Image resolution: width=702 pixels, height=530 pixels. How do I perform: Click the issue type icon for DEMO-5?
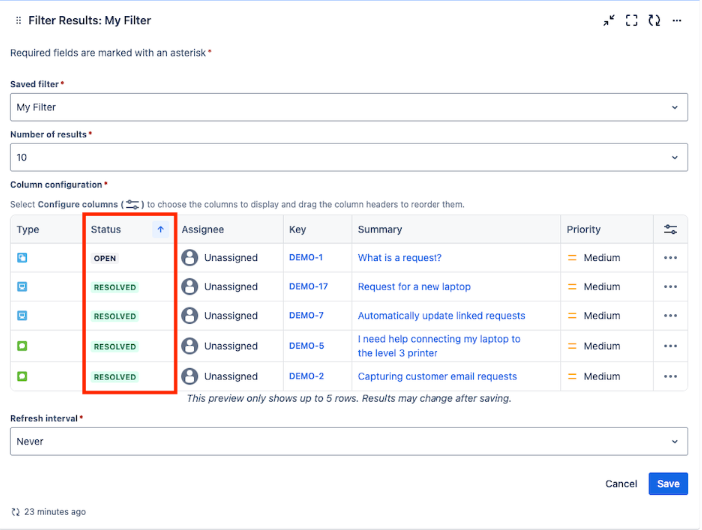pos(22,346)
